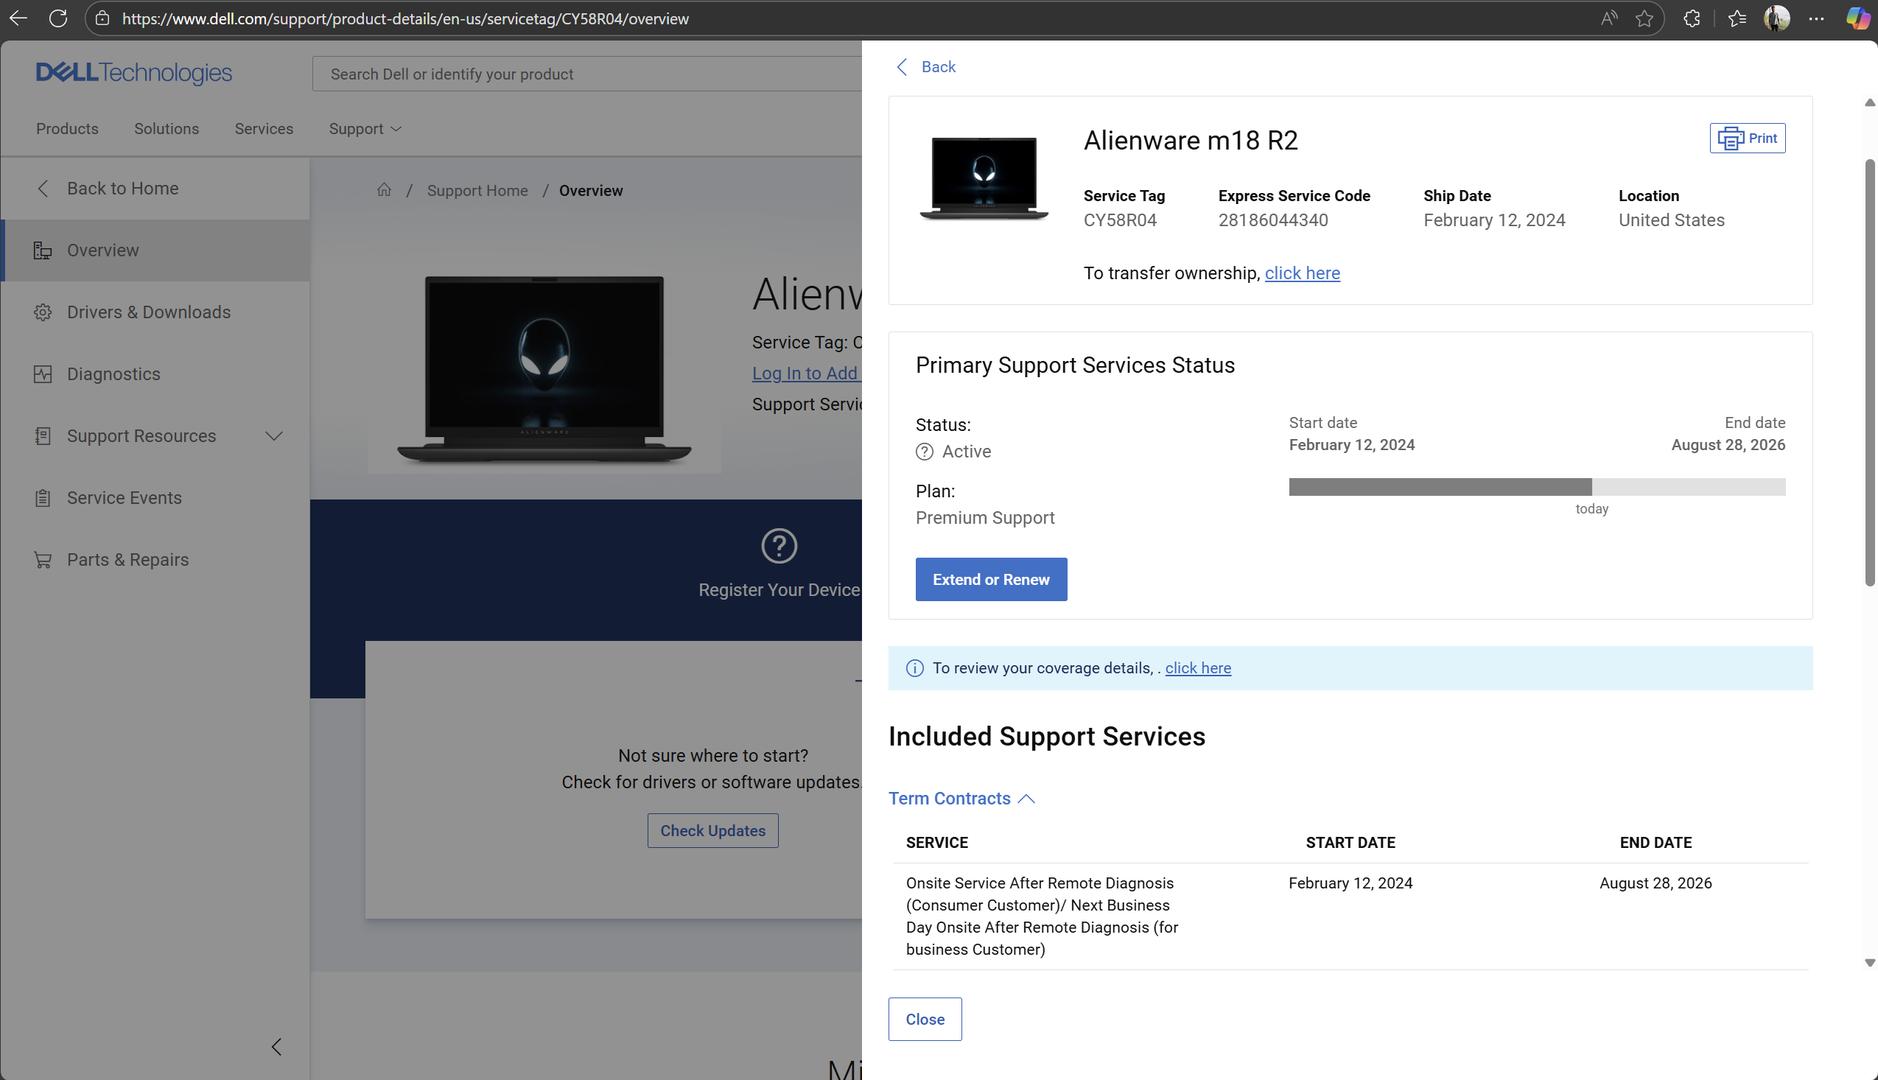Viewport: 1878px width, 1080px height.
Task: Click the END DATE column header
Action: coord(1656,843)
